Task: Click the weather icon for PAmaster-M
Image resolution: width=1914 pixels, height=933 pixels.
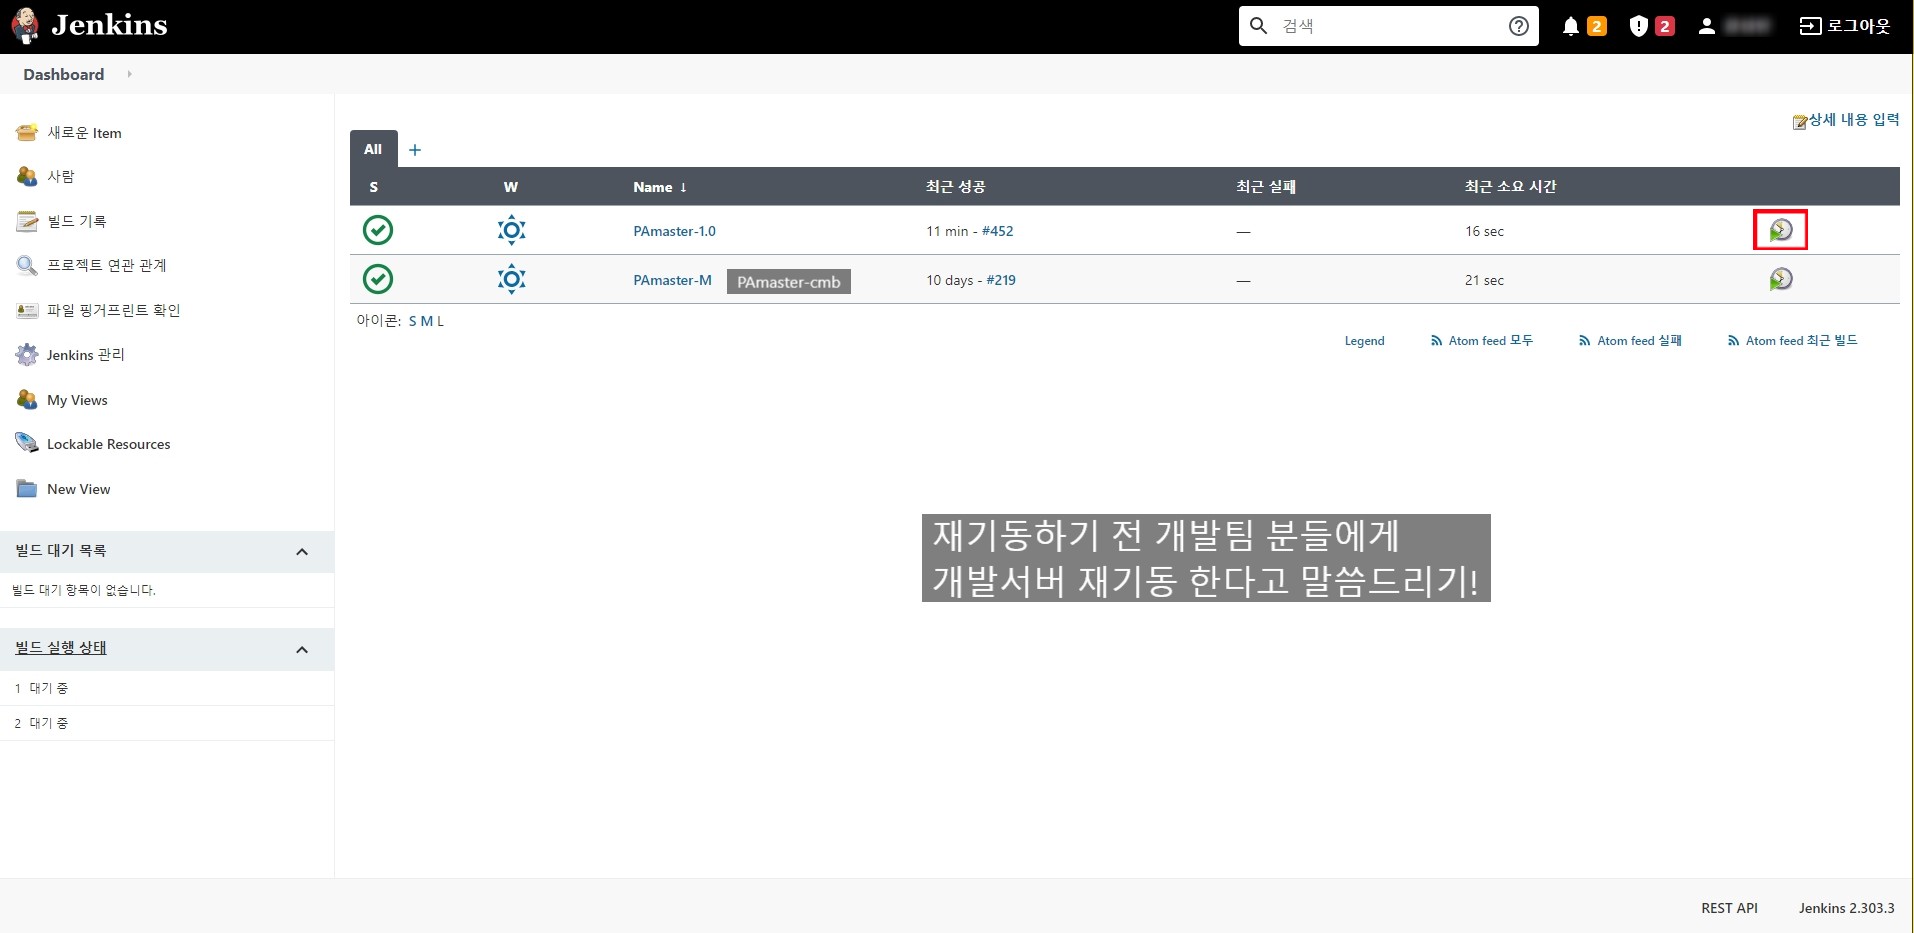Action: coord(511,279)
